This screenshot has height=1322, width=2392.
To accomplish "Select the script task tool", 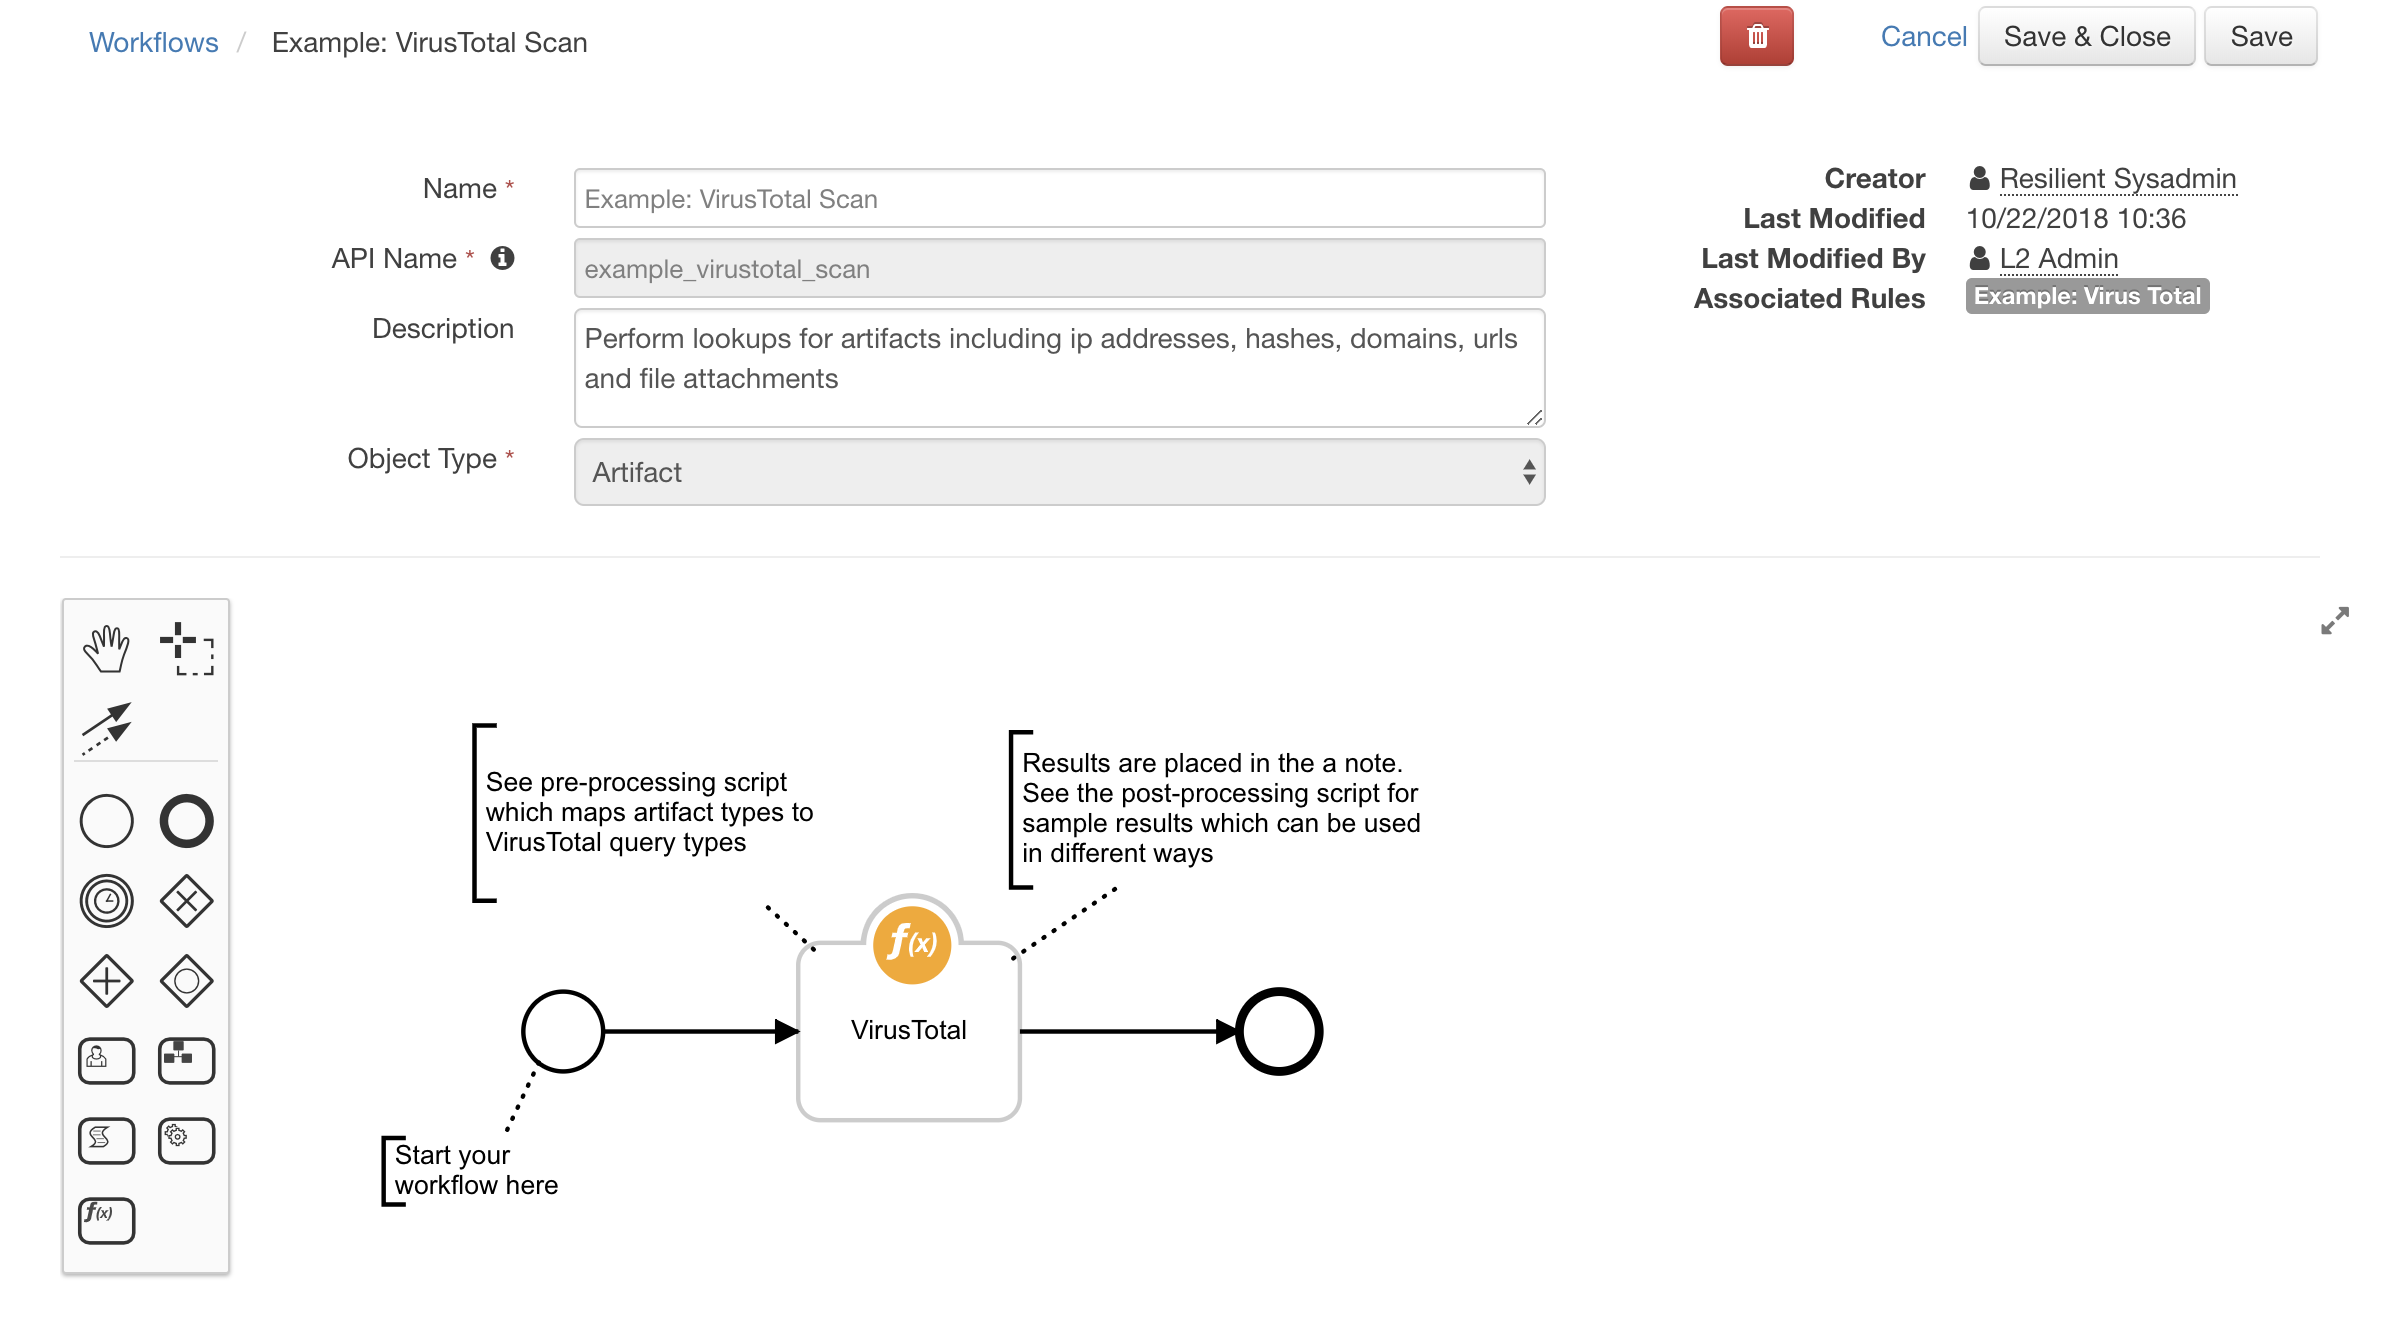I will click(106, 1140).
